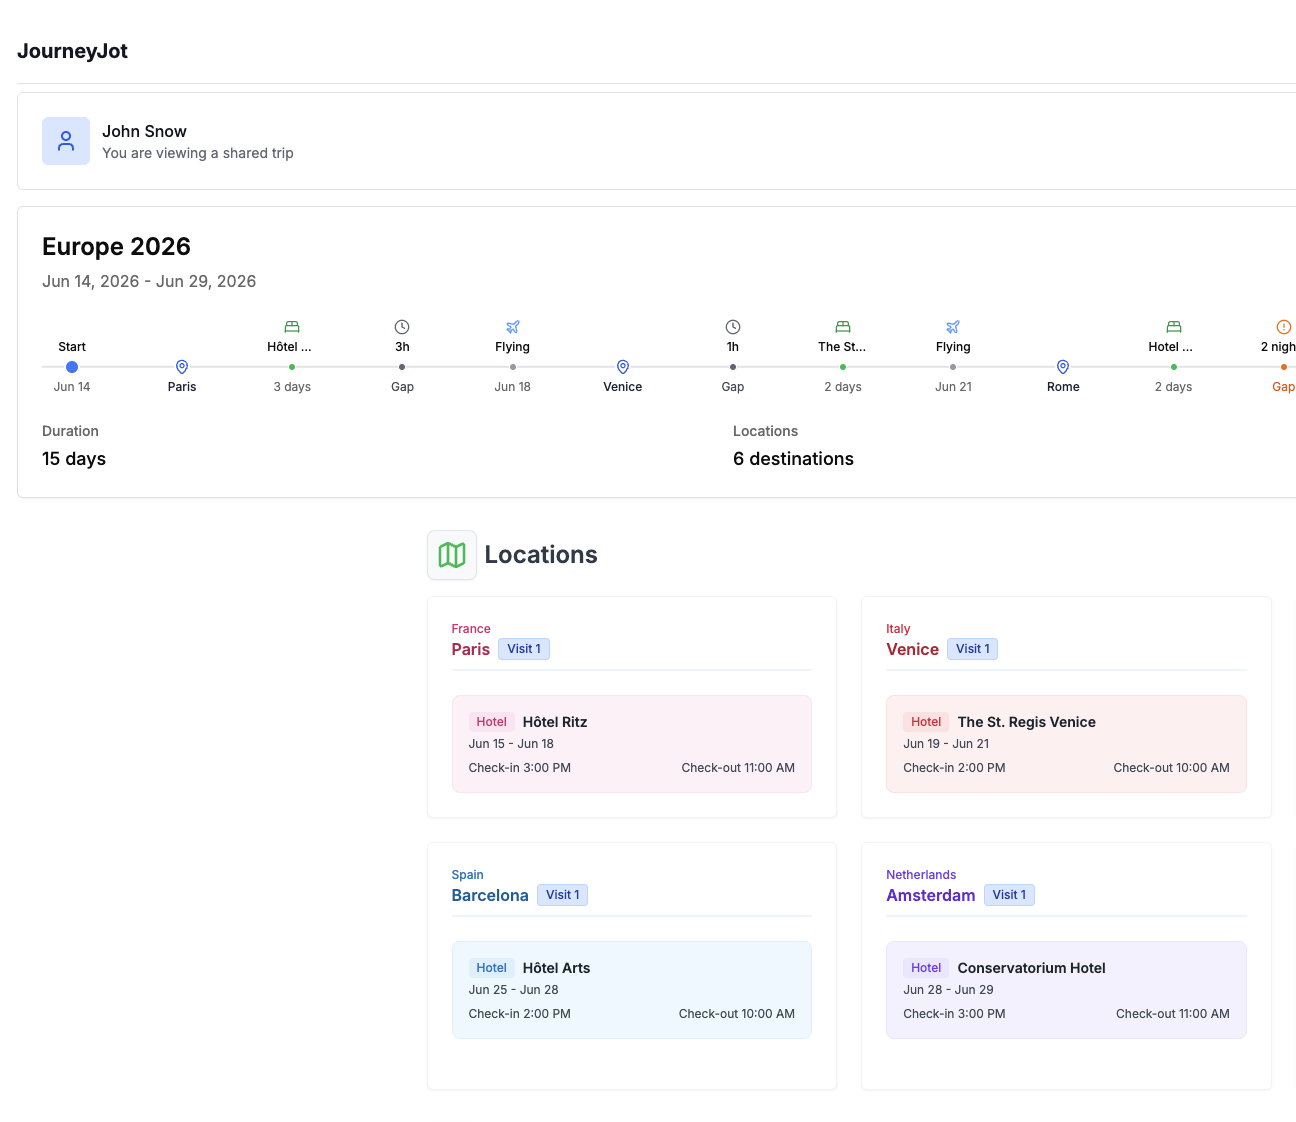Open the Hôtel Arts hotel card

632,990
